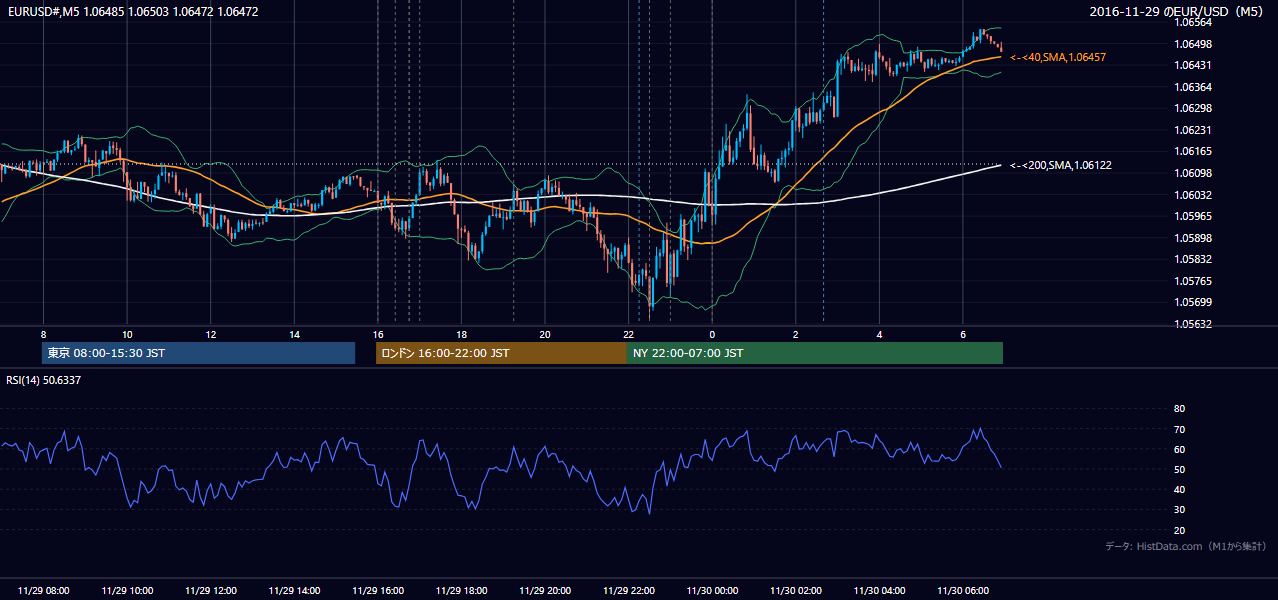1278x600 pixels.
Task: Click price axis value 1.05832
Action: pyautogui.click(x=1193, y=259)
